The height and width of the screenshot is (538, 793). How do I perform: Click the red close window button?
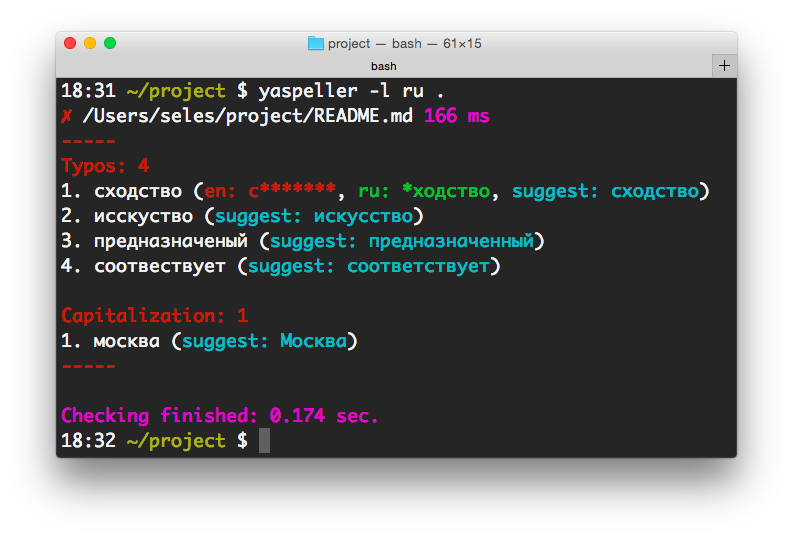[70, 43]
